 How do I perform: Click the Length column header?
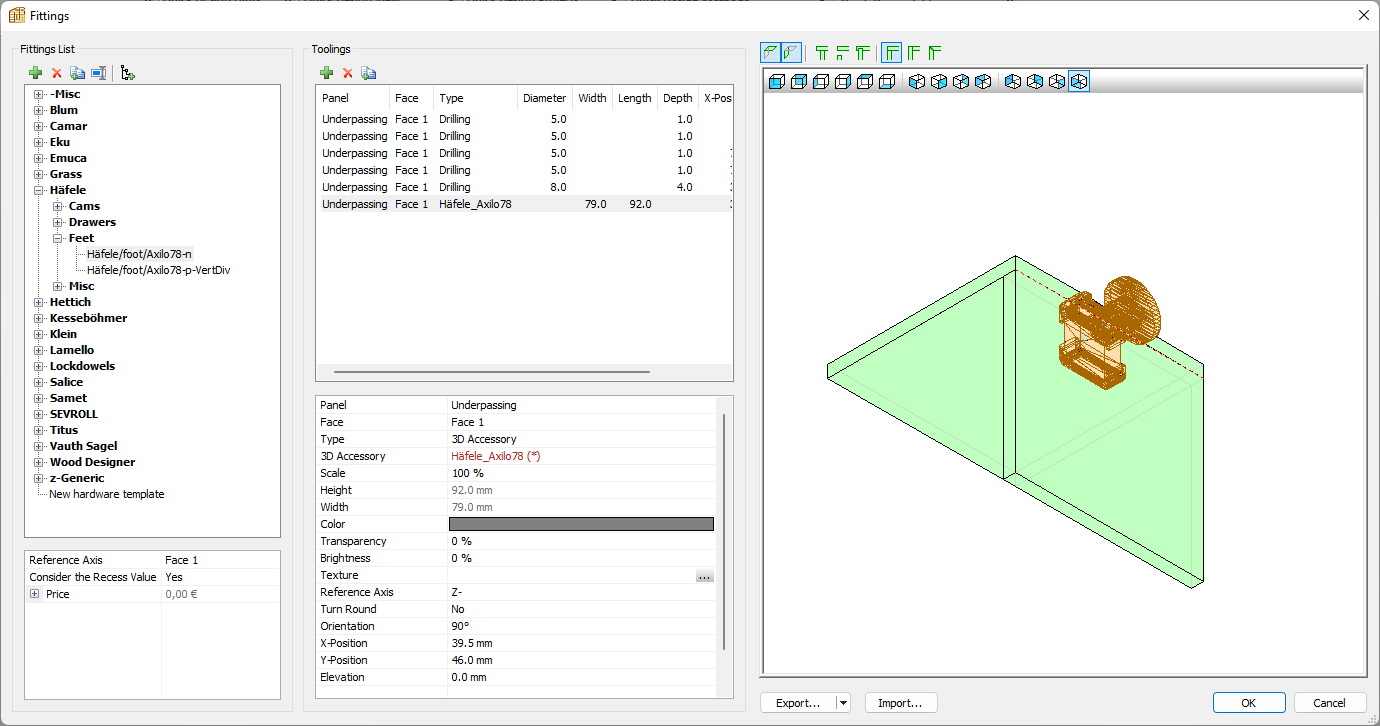point(634,98)
